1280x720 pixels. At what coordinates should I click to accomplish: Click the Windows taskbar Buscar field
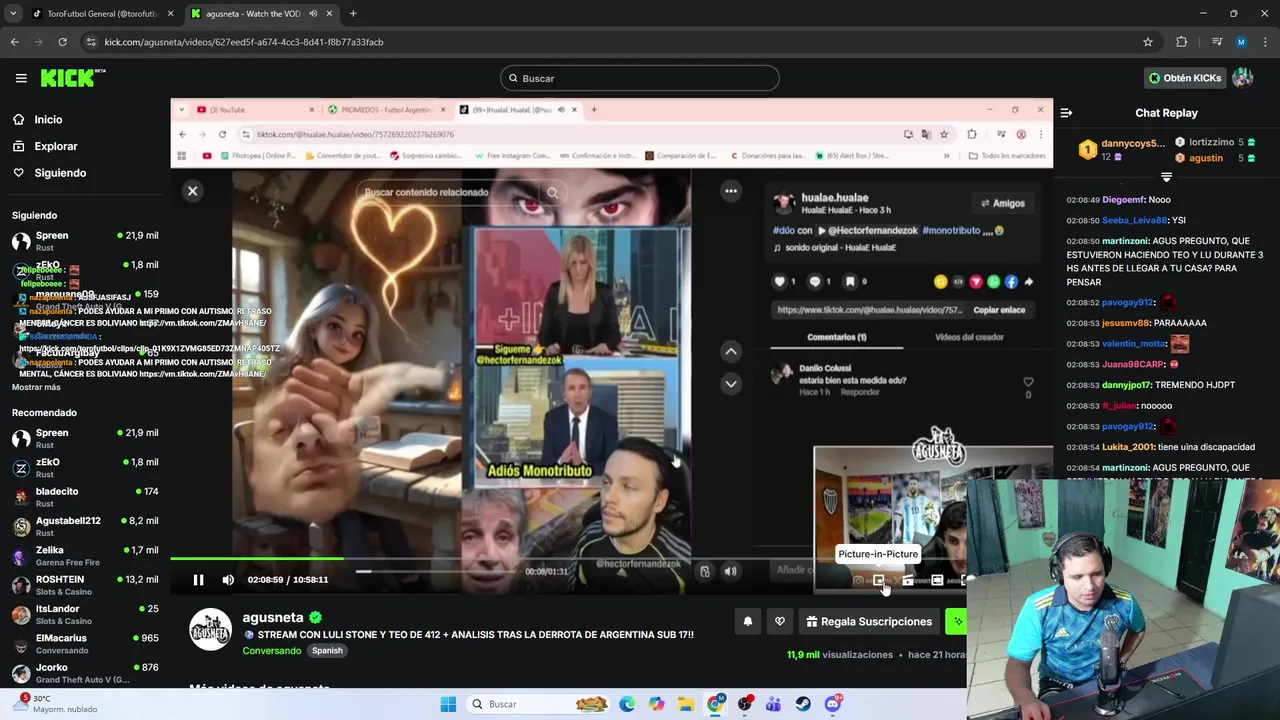[x=538, y=704]
